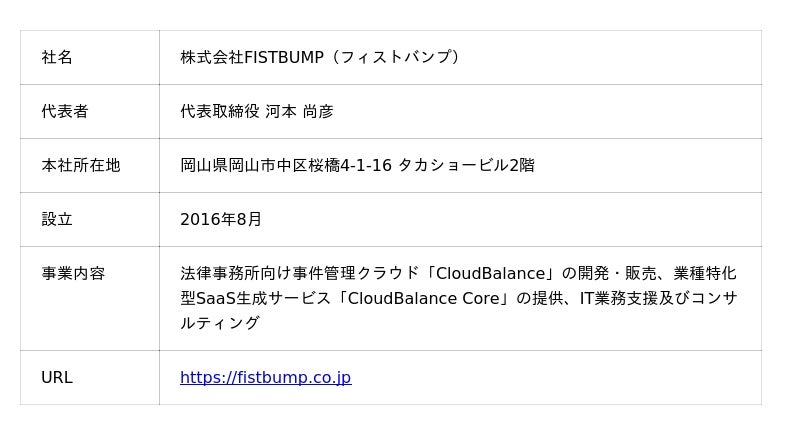The image size is (800, 435).
Task: Click the 本社所在地 label cell
Action: [81, 166]
